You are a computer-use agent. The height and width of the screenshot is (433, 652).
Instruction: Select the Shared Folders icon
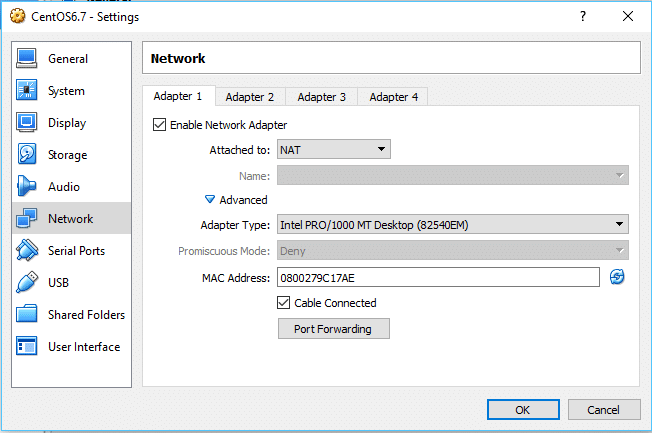pyautogui.click(x=28, y=315)
